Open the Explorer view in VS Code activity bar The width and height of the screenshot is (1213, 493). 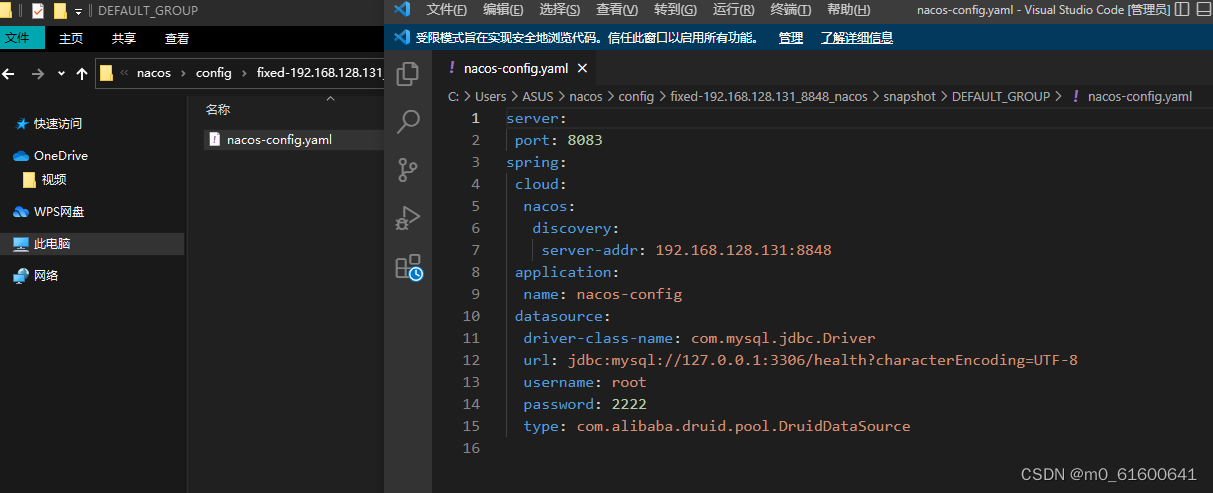(x=408, y=74)
